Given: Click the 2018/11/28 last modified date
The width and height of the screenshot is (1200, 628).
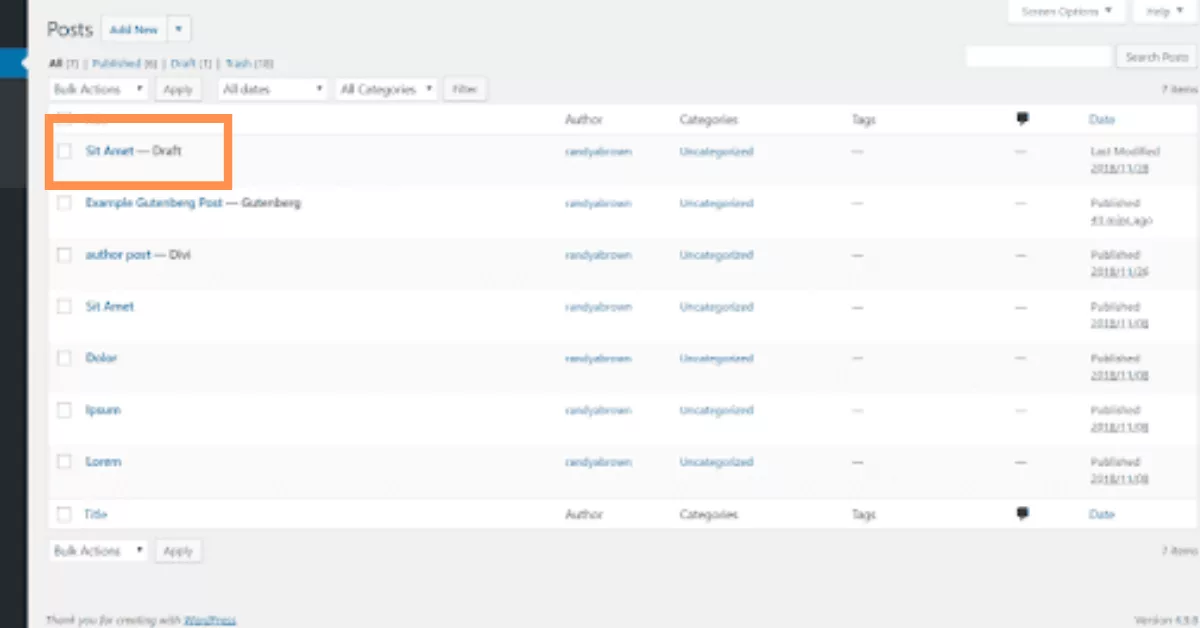Looking at the screenshot, I should (x=1119, y=168).
